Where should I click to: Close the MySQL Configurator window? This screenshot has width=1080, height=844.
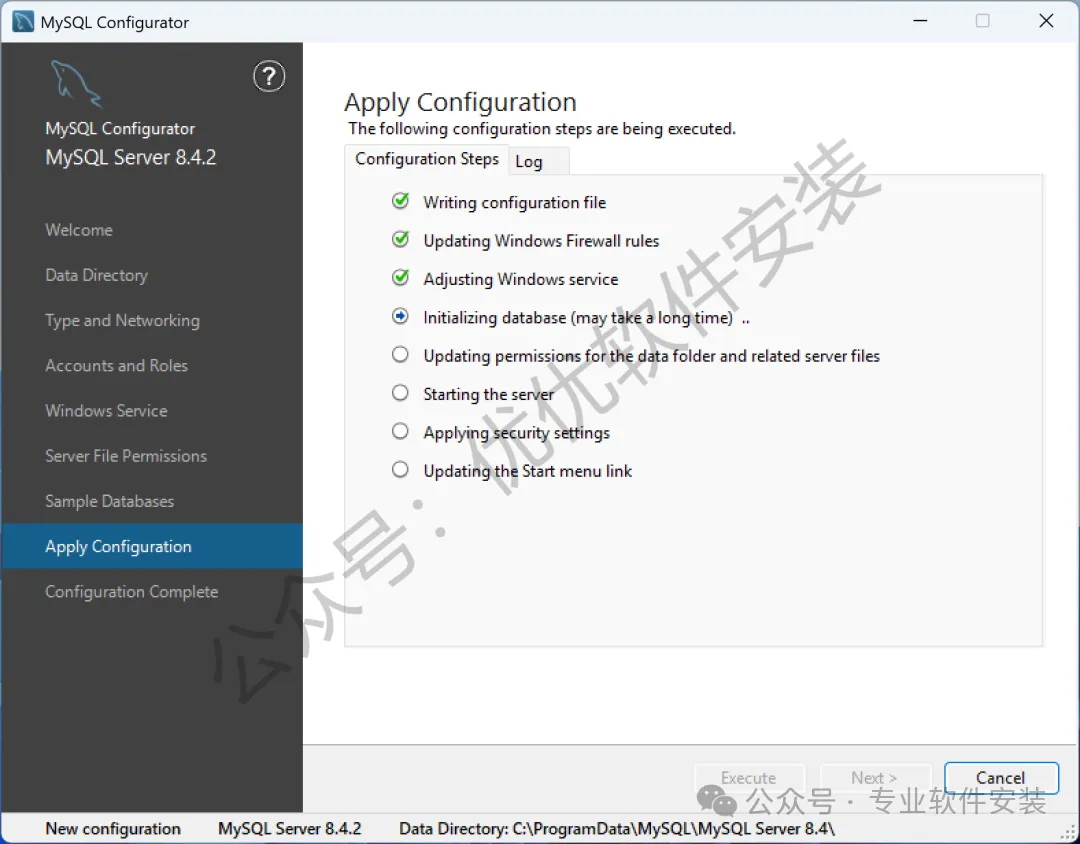click(x=1046, y=21)
